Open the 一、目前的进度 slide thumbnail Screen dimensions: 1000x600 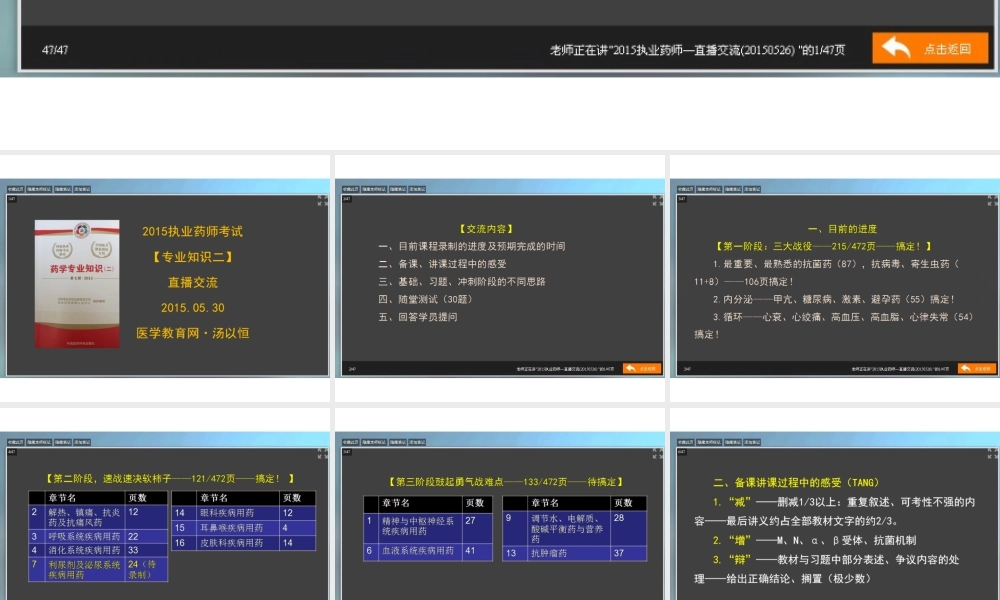(835, 279)
